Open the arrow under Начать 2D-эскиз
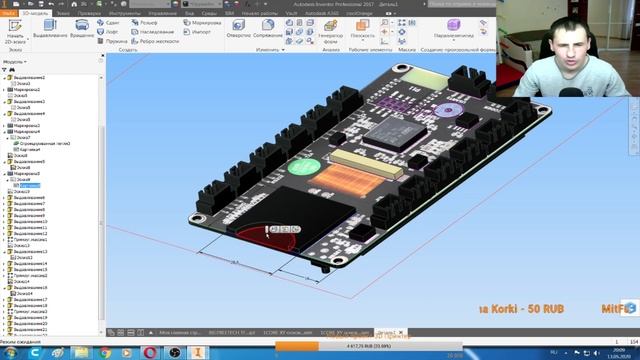This screenshot has height=360, width=640. 28,40
